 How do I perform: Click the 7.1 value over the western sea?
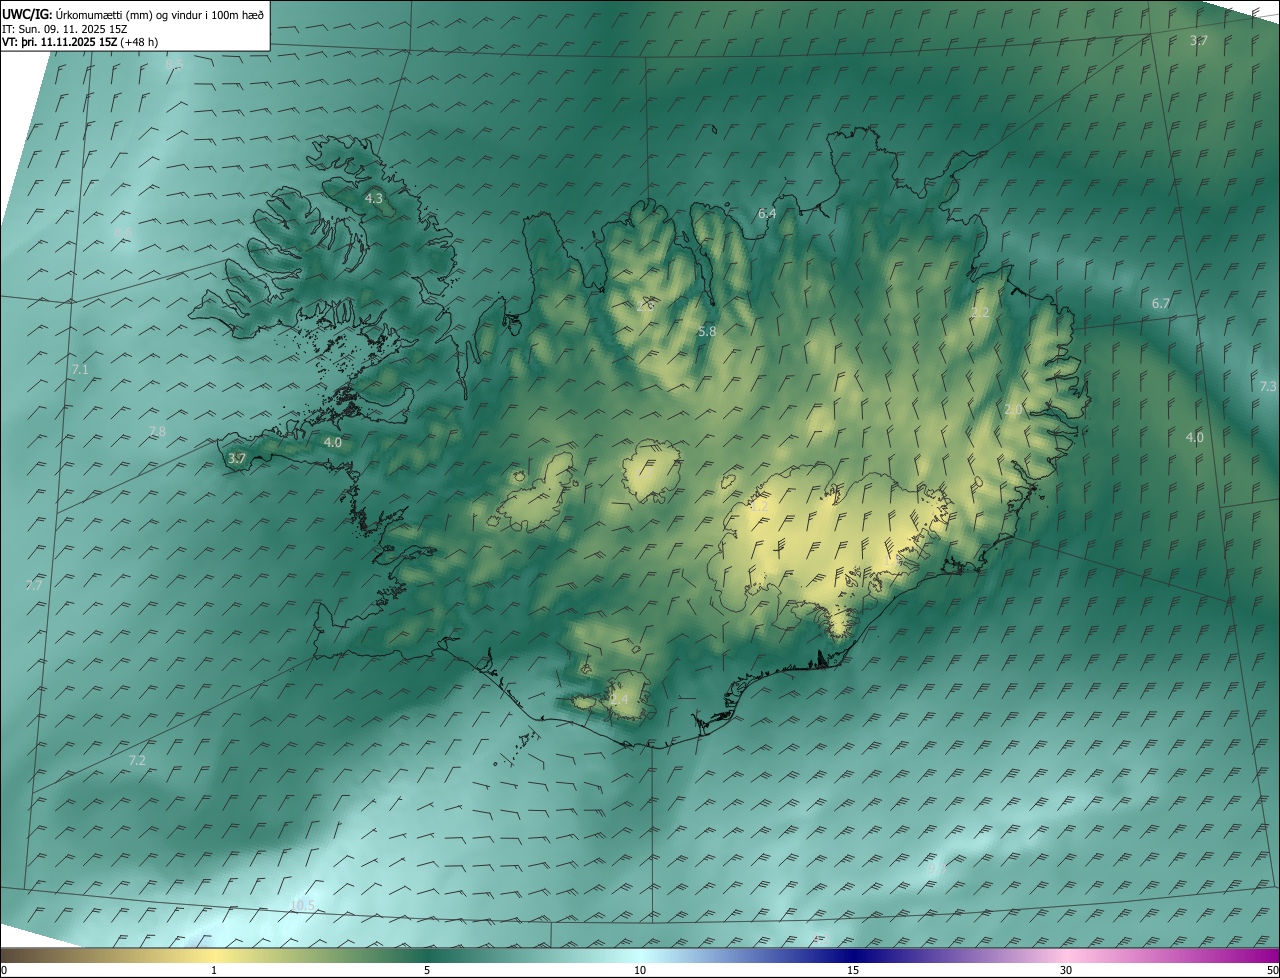click(x=80, y=370)
